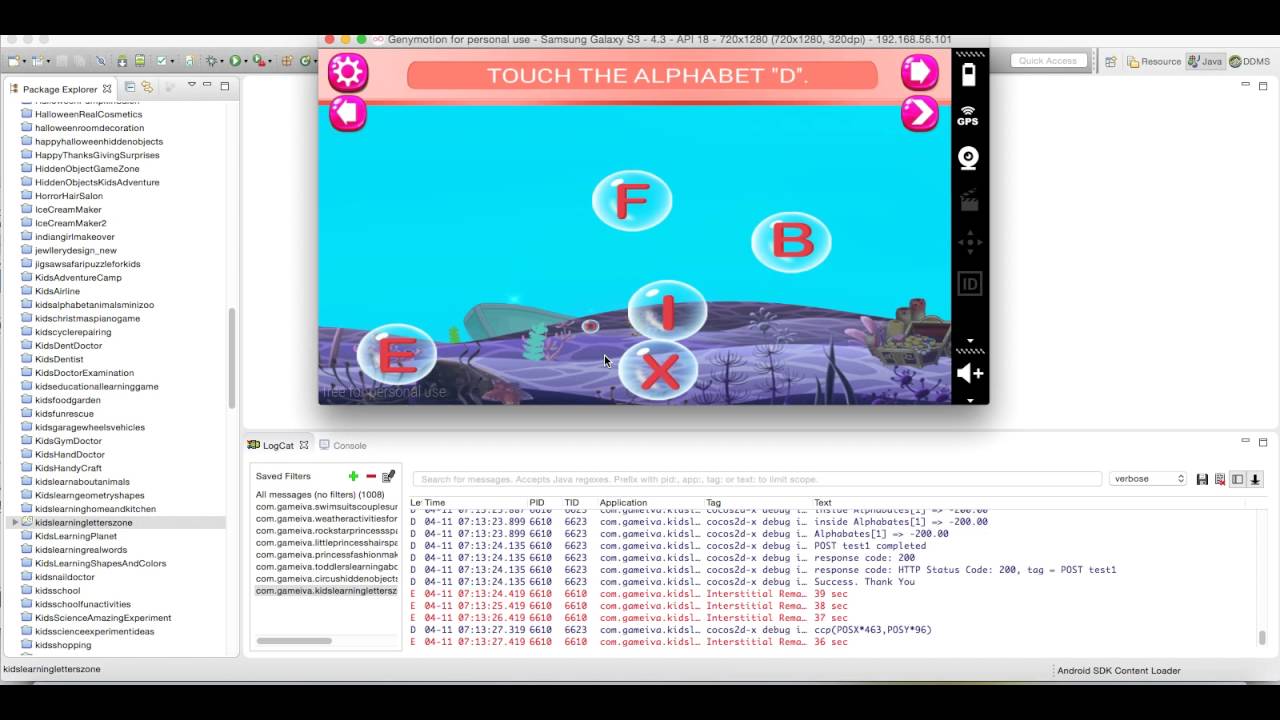The image size is (1280, 720).
Task: Switch to DDMS perspective
Action: 1249,61
